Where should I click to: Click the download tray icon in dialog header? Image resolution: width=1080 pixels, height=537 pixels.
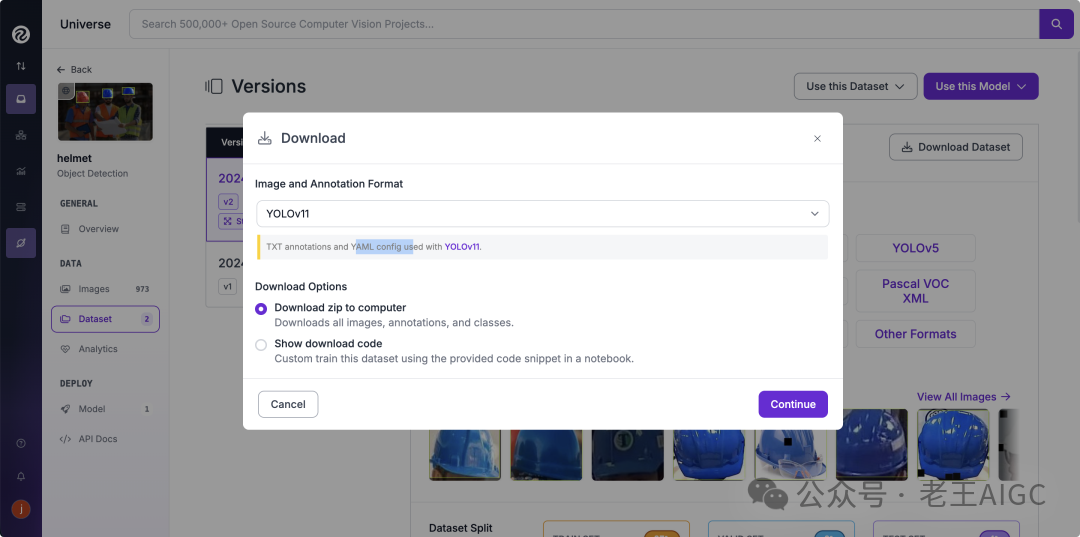[265, 138]
